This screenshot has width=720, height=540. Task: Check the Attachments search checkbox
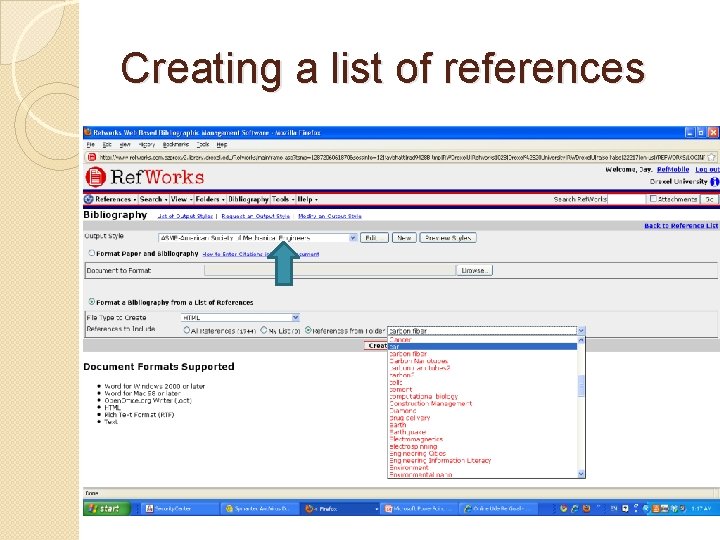tap(653, 199)
